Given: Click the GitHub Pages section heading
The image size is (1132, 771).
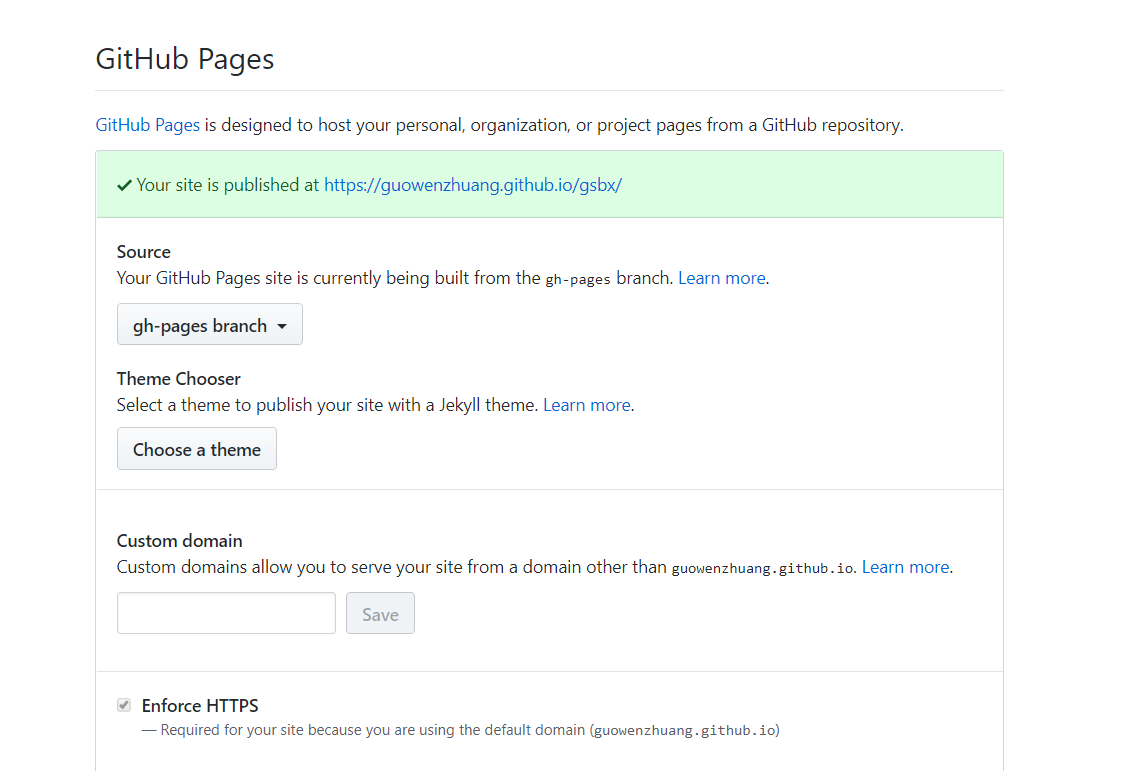Looking at the screenshot, I should point(185,59).
